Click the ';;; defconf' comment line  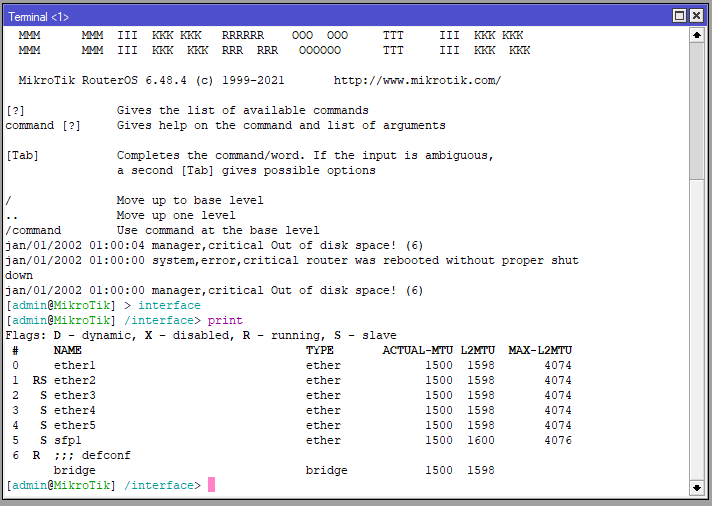pyautogui.click(x=92, y=455)
